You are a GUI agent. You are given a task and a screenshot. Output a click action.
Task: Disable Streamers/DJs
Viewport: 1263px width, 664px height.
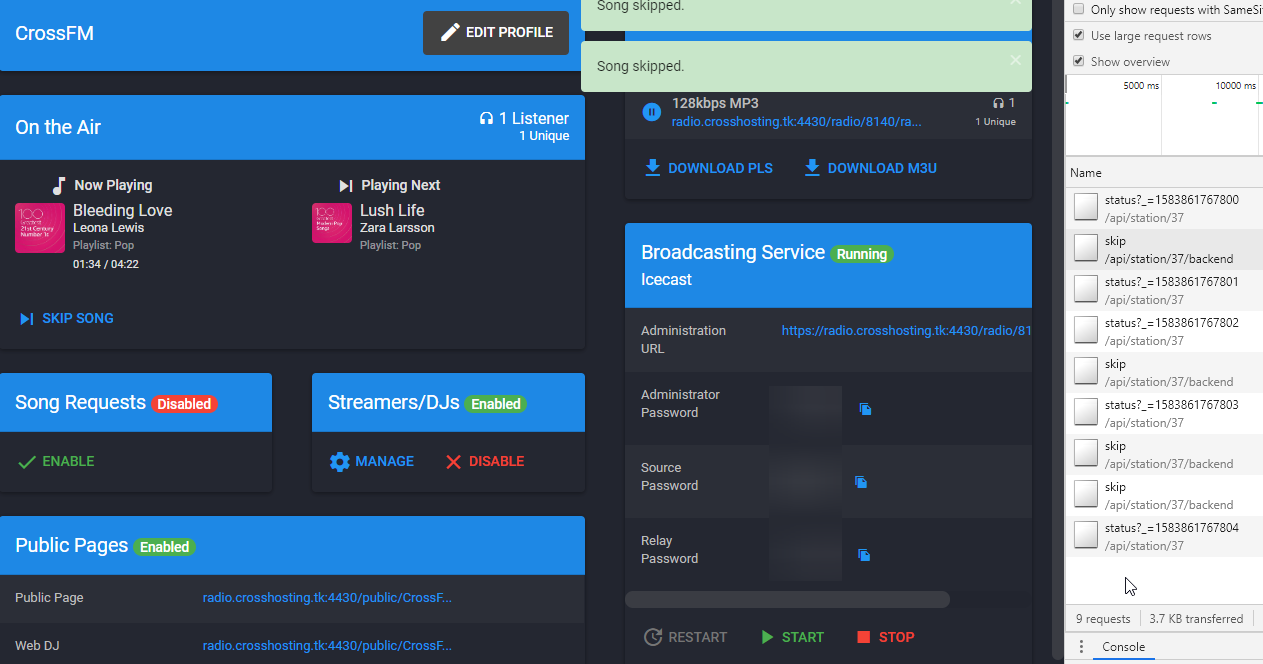click(x=485, y=461)
